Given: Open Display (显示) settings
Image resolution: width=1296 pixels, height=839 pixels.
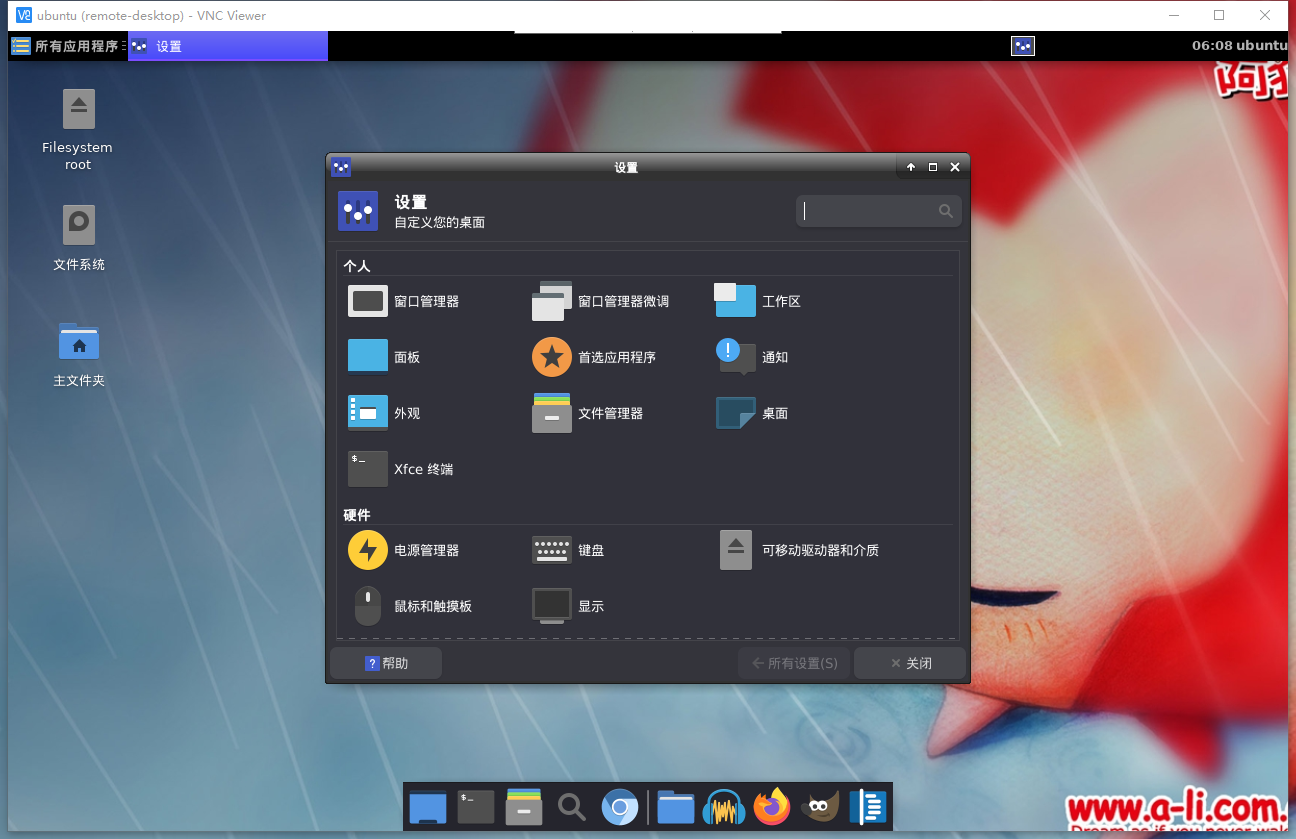Looking at the screenshot, I should tap(568, 606).
